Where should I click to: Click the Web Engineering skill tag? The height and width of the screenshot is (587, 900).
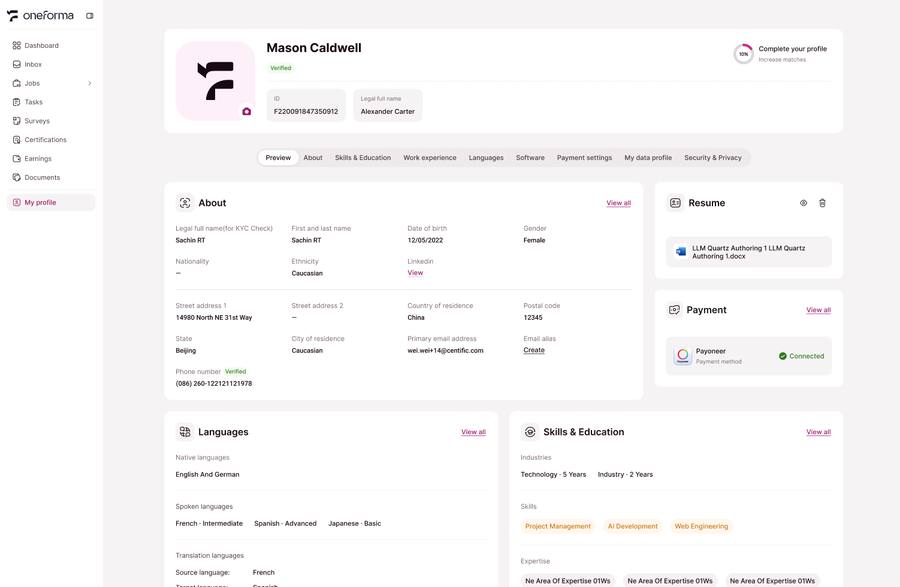pos(701,526)
